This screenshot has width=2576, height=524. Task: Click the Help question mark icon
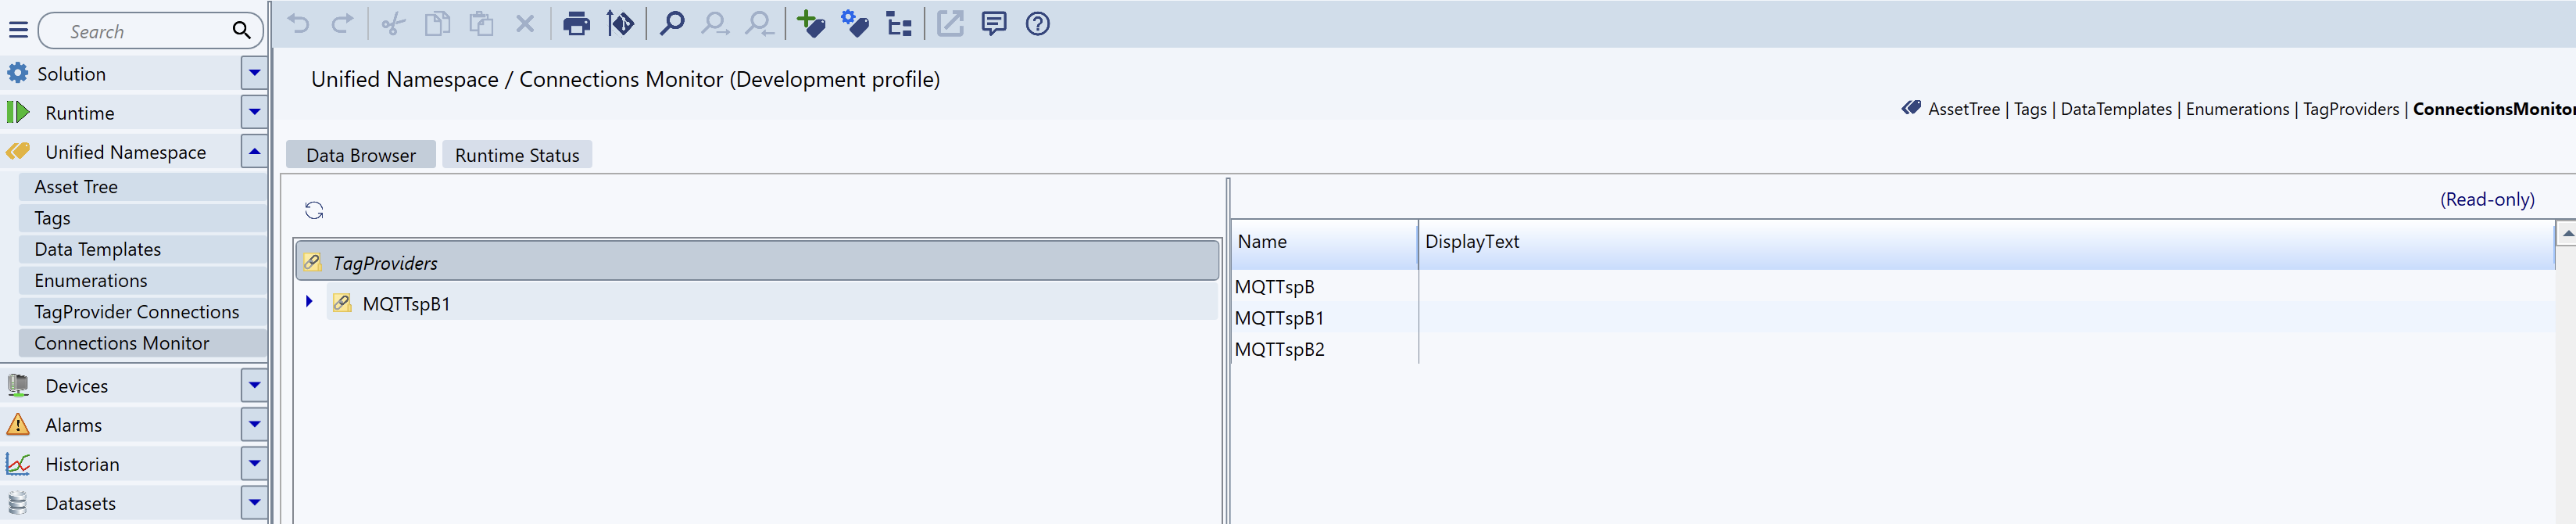coord(1037,24)
